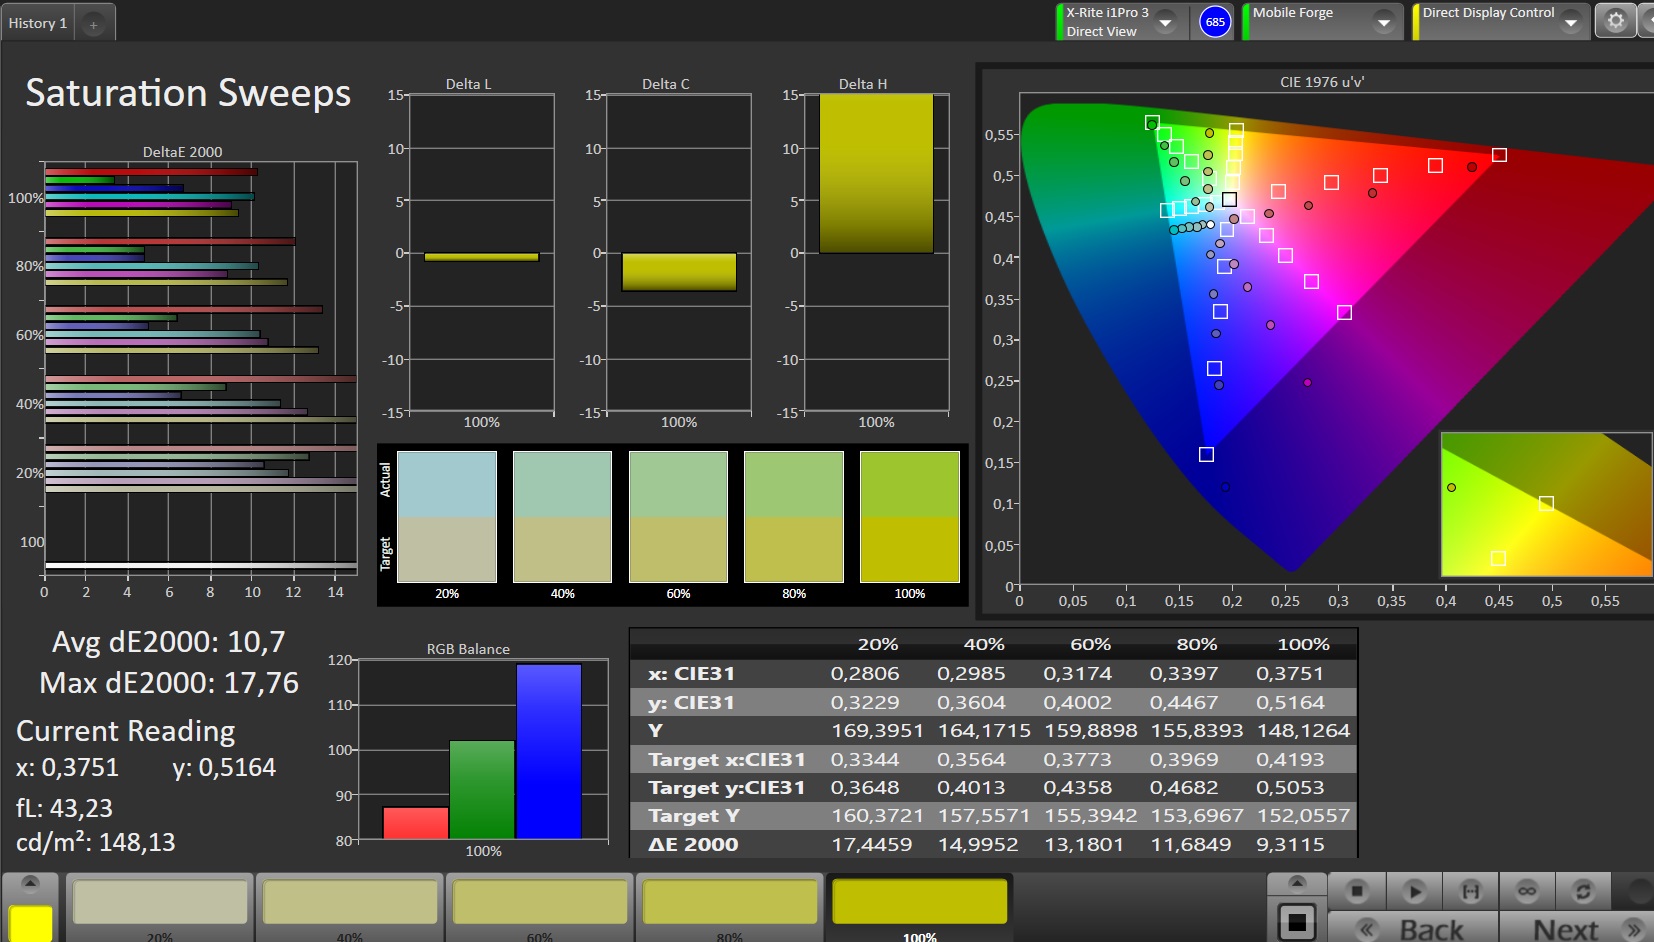Viewport: 1654px width, 942px height.
Task: Click the zoomed gamut inset in CIE chart
Action: tap(1546, 504)
